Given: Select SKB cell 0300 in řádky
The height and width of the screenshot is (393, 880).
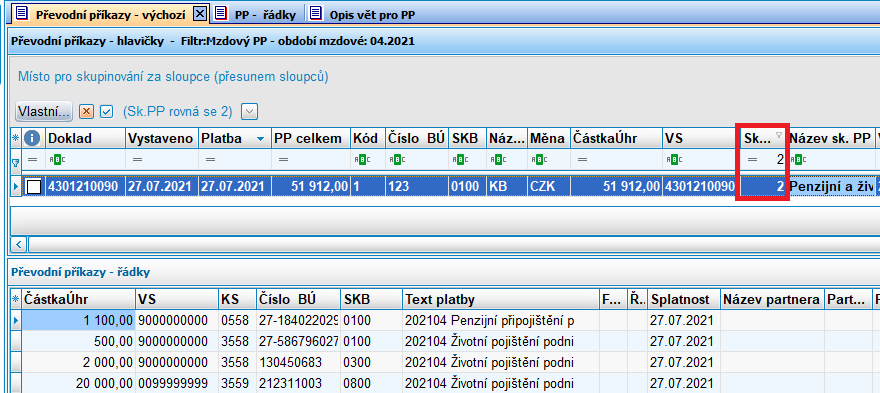Looking at the screenshot, I should tap(371, 363).
